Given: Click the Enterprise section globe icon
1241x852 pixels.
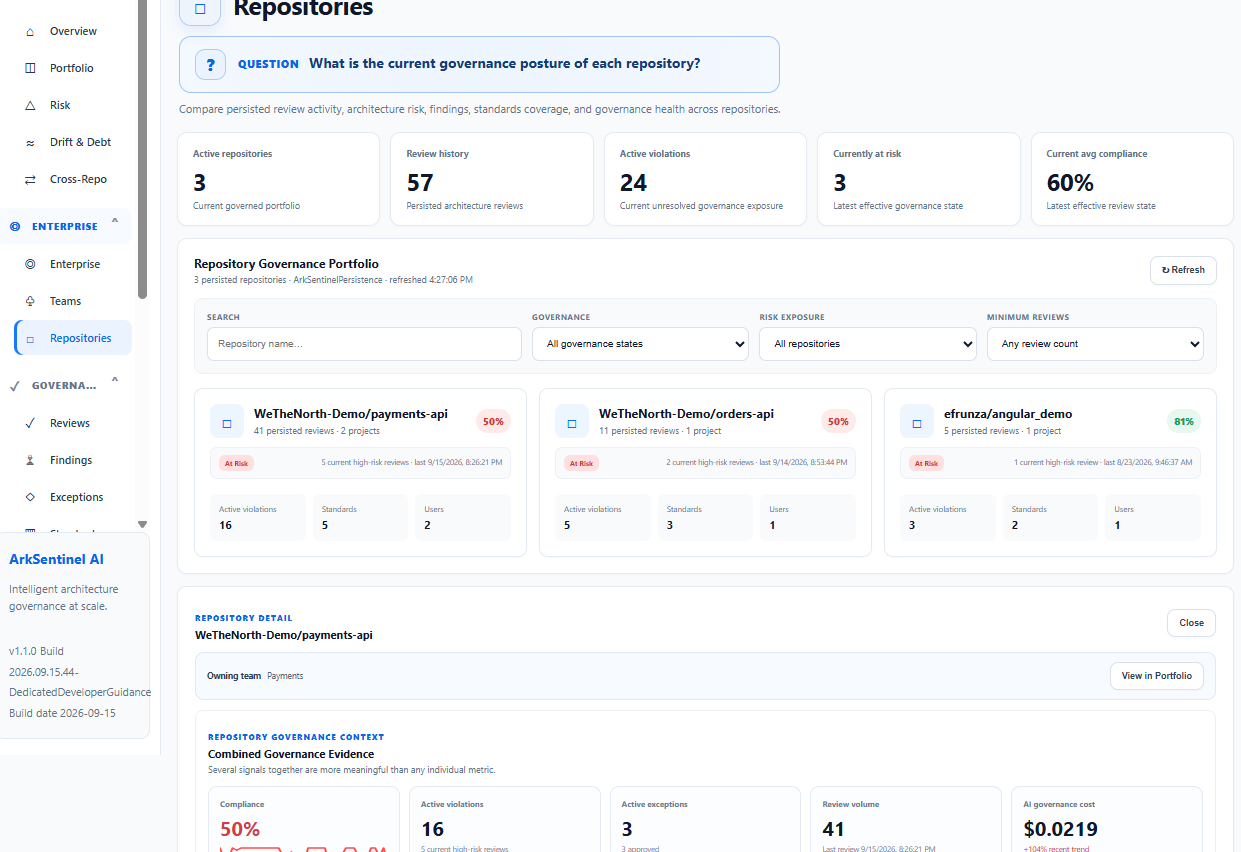Looking at the screenshot, I should tap(15, 226).
